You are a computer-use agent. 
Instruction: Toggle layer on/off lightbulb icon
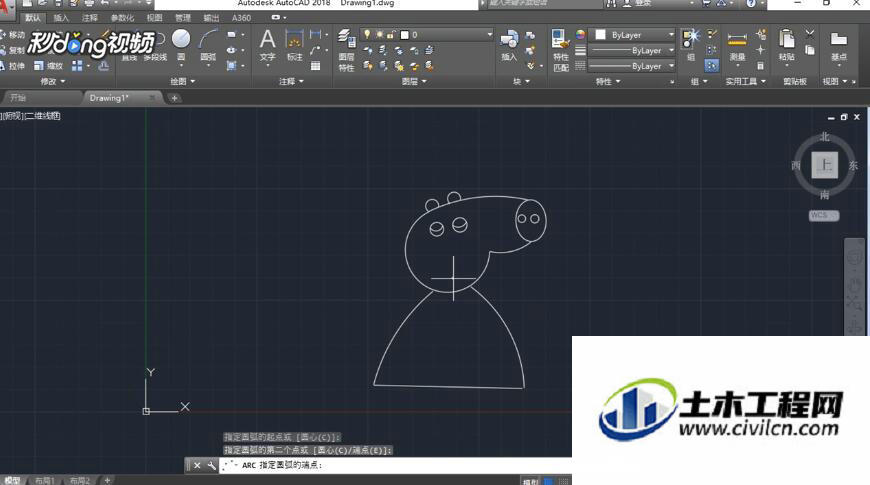pos(367,34)
